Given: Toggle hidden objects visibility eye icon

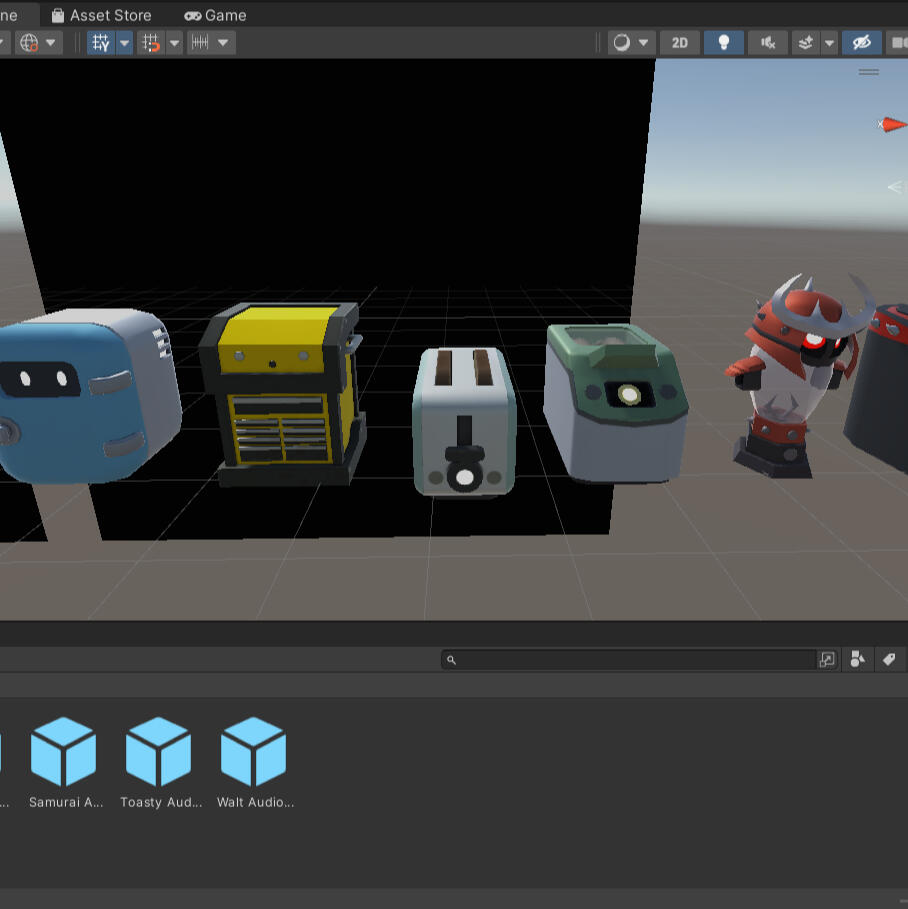Looking at the screenshot, I should point(862,42).
